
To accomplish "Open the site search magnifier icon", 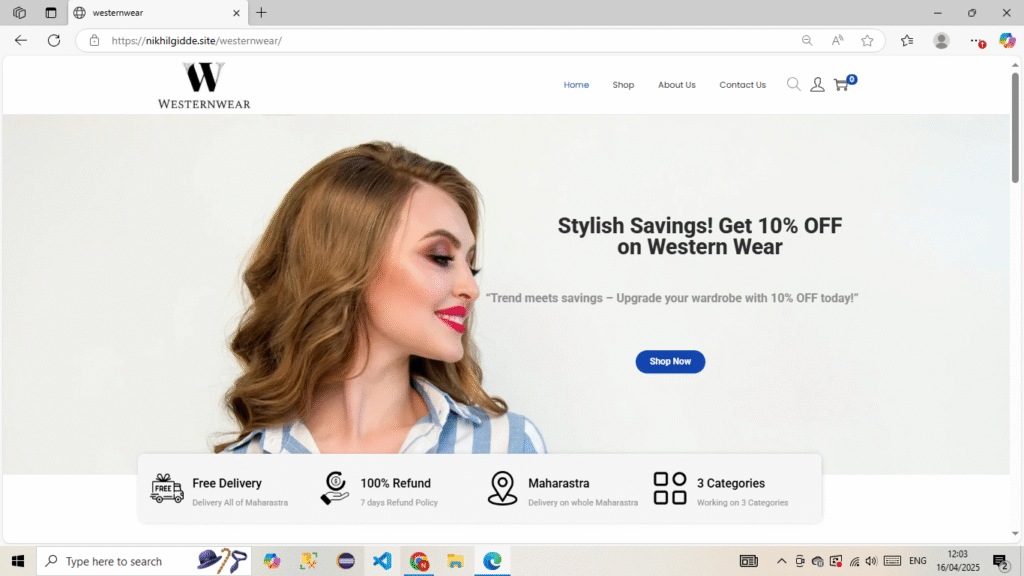I will (793, 85).
